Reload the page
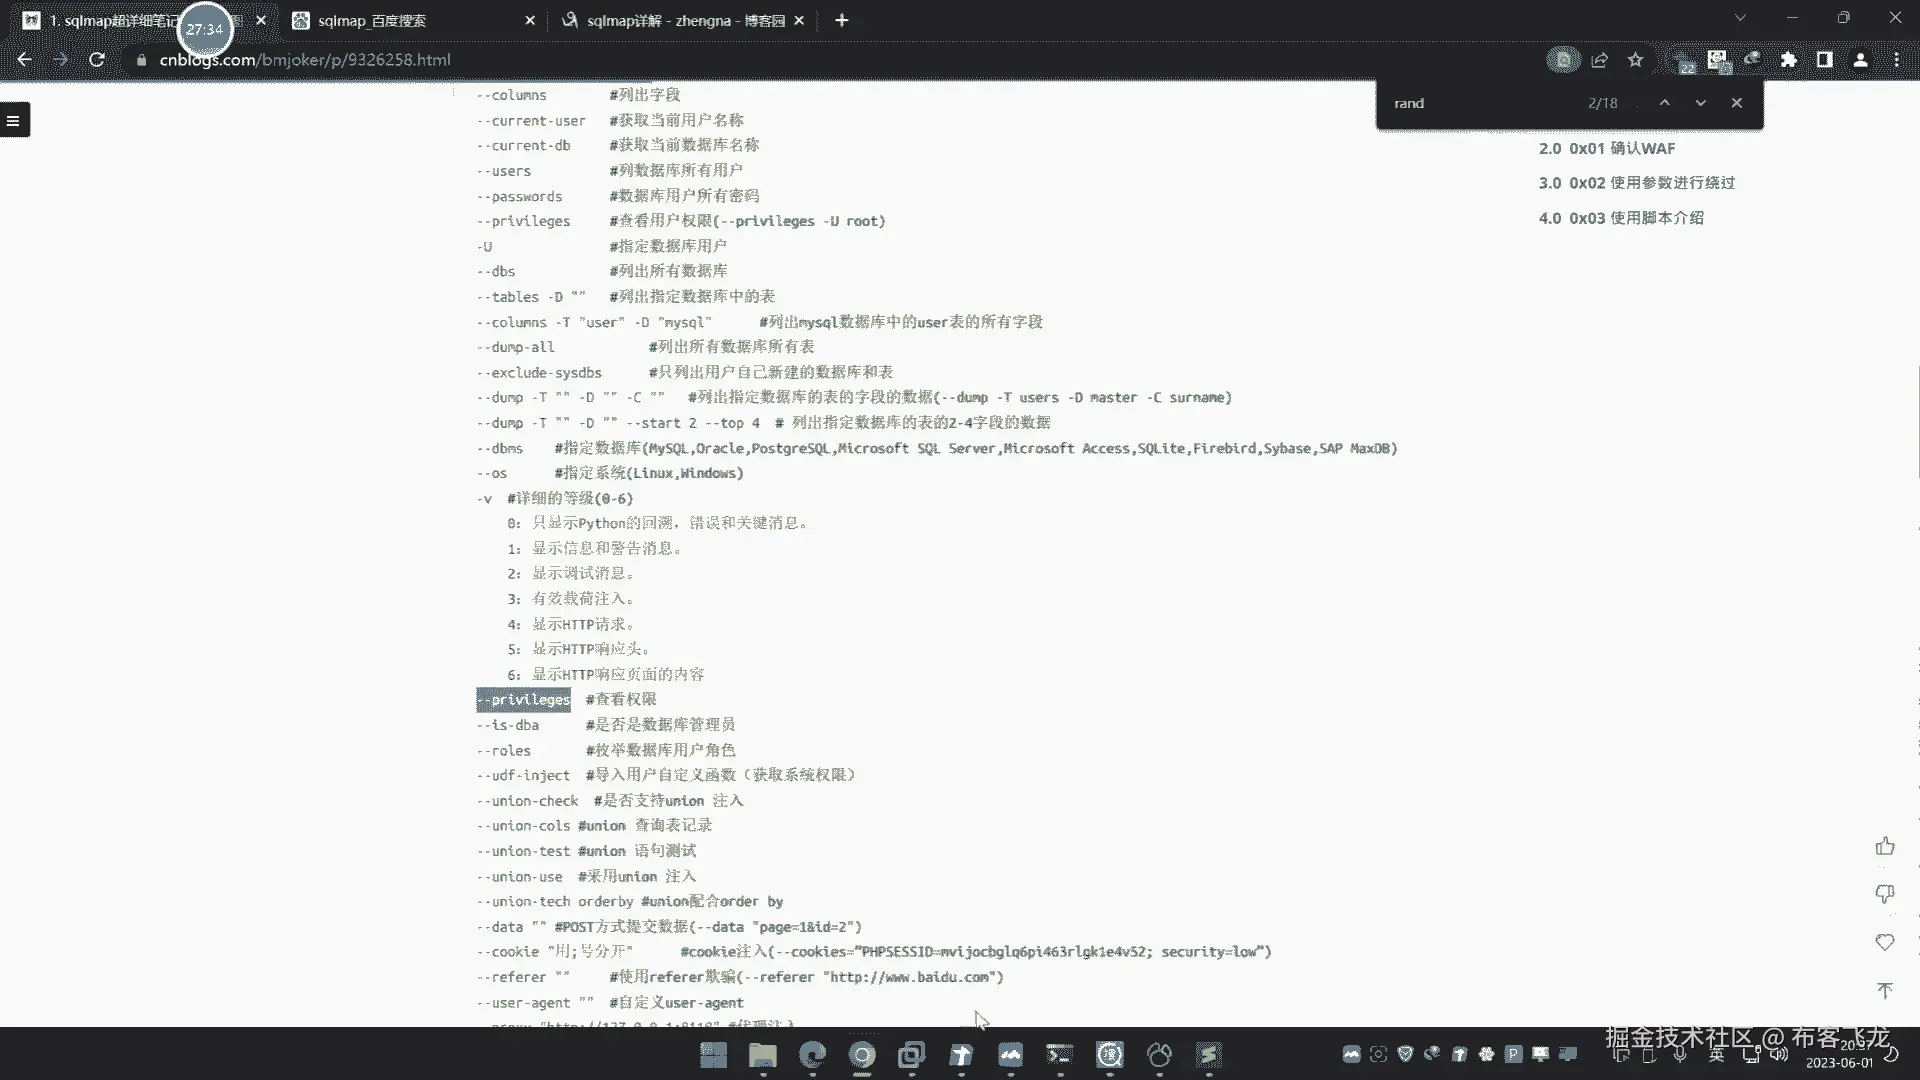 (x=97, y=60)
